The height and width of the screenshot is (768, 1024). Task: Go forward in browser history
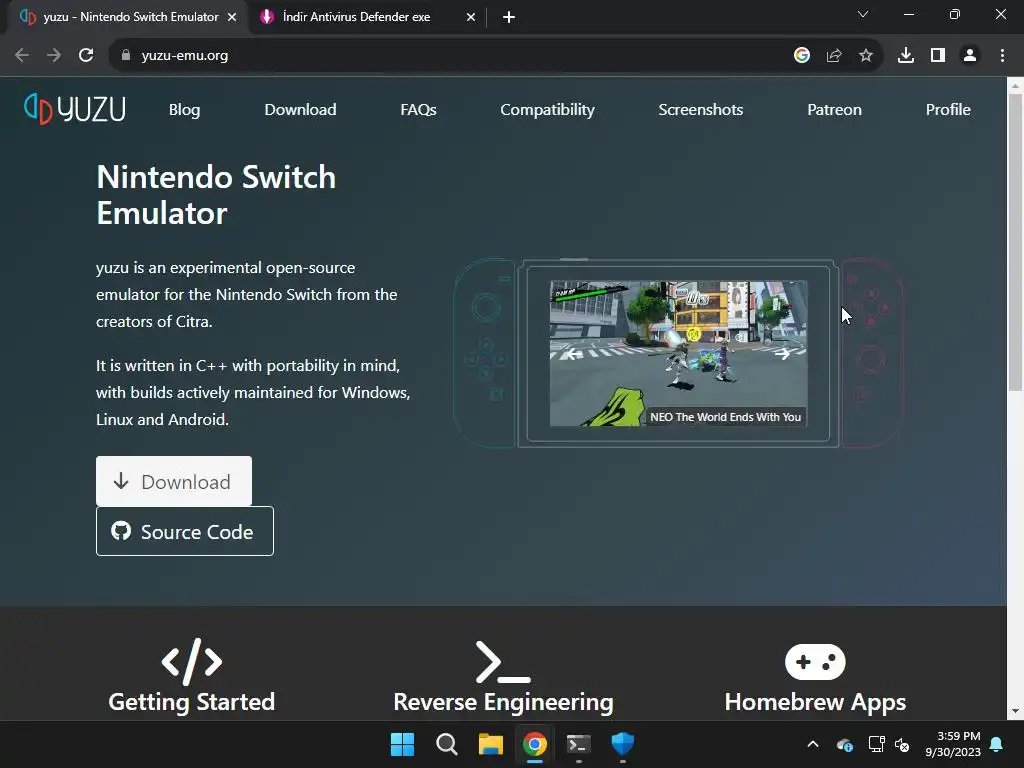click(54, 56)
